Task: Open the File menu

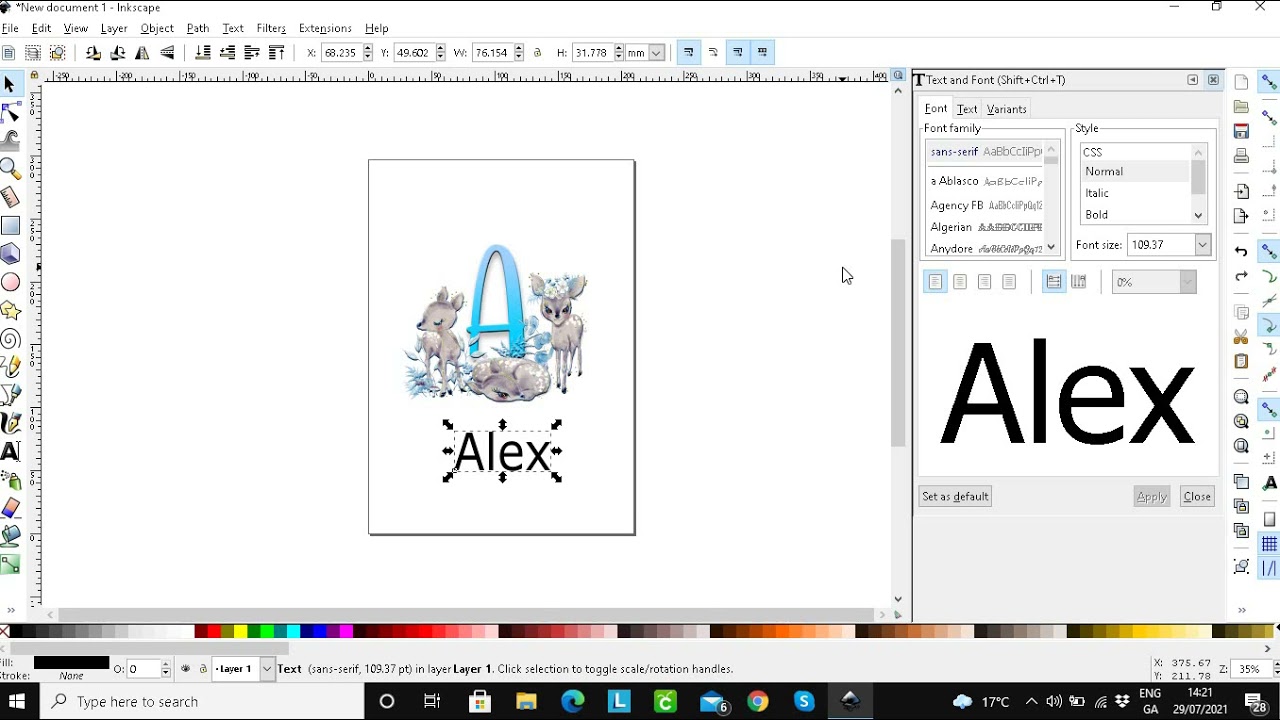Action: coord(10,28)
